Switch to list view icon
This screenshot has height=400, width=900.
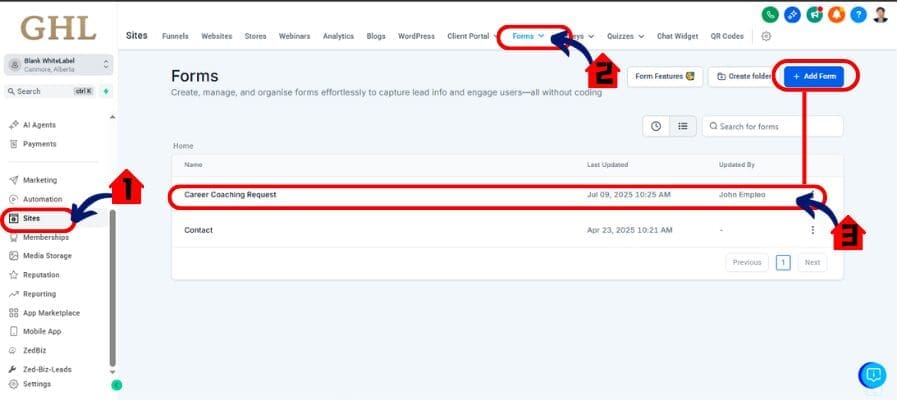[x=682, y=126]
